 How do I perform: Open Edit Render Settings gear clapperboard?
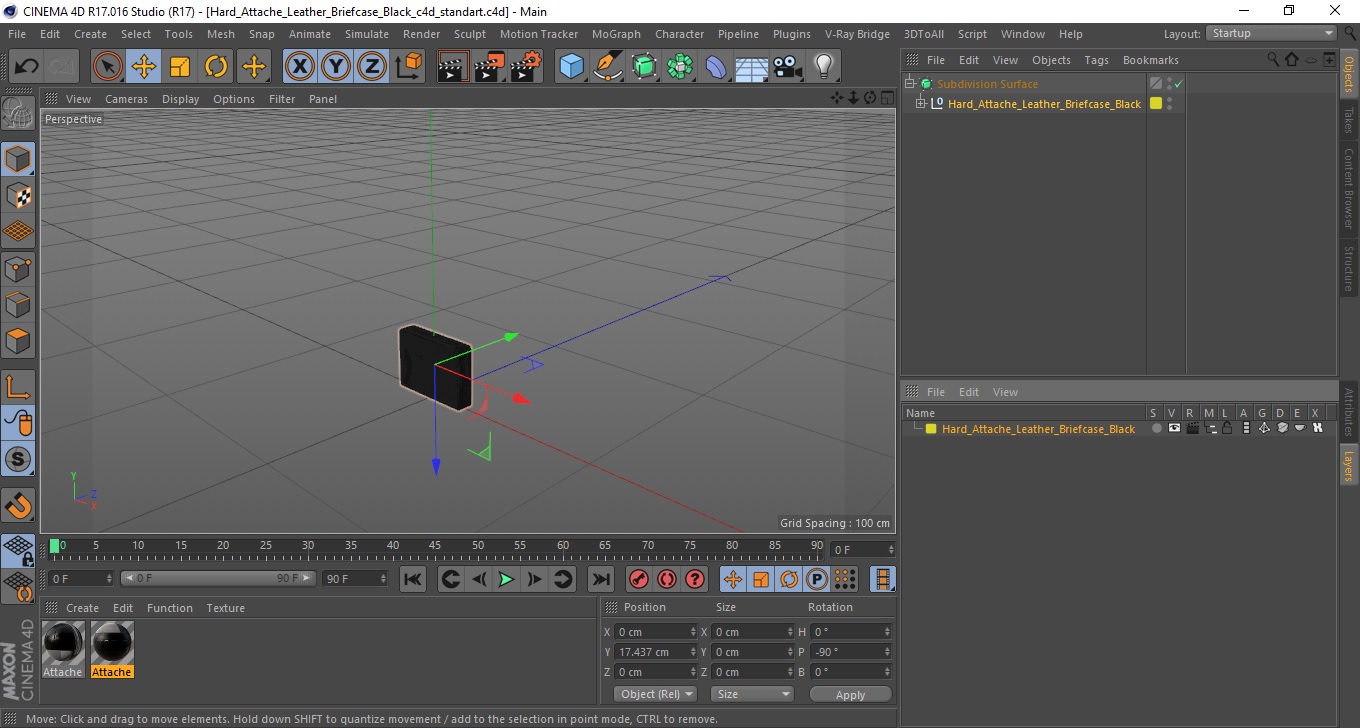(x=526, y=67)
